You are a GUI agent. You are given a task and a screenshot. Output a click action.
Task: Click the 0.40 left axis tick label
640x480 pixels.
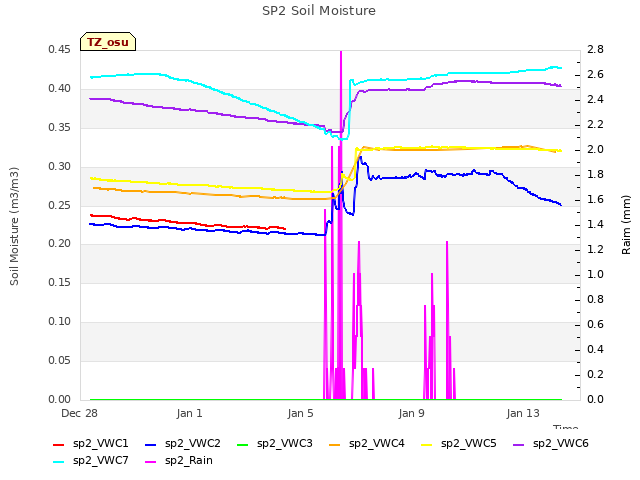59,89
